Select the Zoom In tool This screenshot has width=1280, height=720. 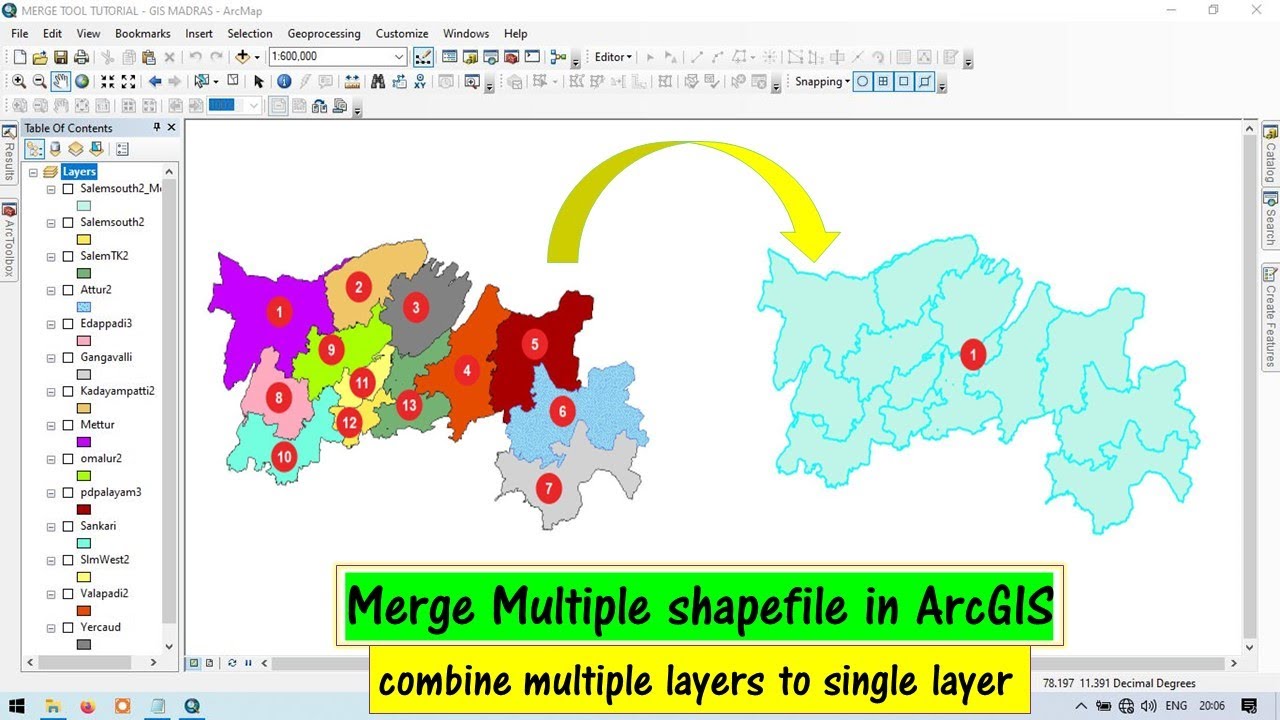pyautogui.click(x=19, y=81)
